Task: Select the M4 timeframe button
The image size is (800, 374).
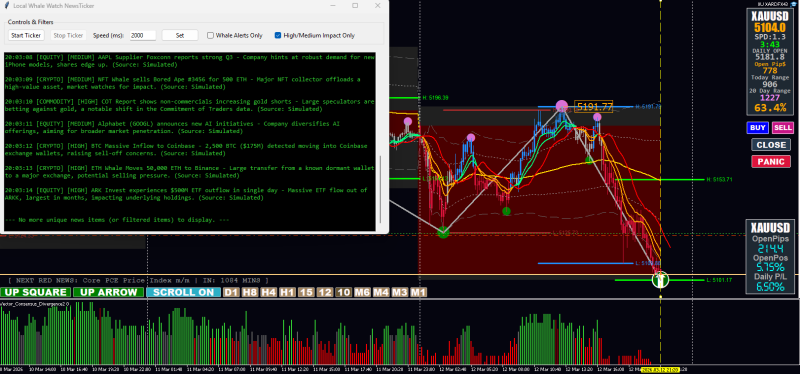Action: 381,292
